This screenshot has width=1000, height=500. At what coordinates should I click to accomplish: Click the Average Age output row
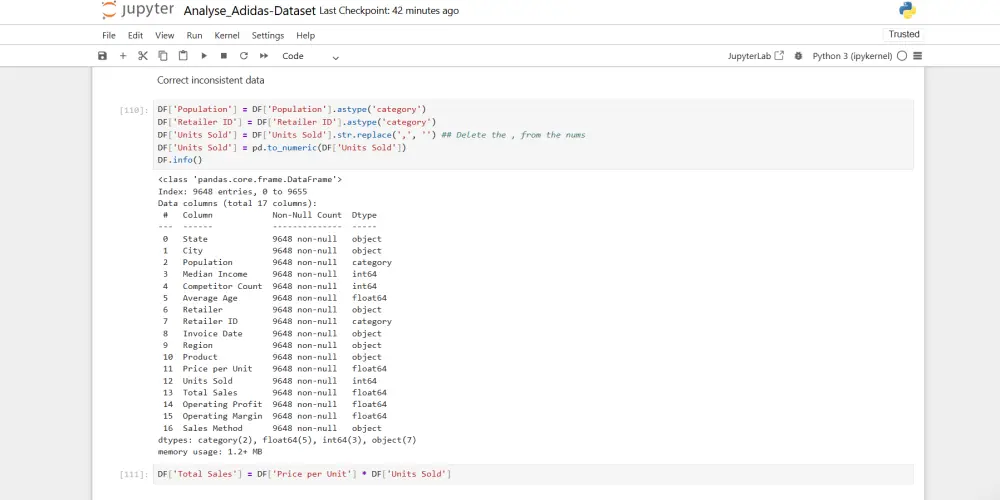tap(274, 298)
